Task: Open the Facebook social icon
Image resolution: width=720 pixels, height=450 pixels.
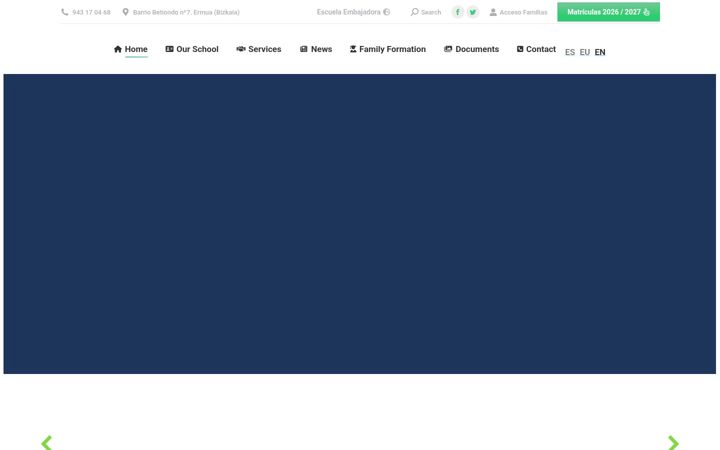Action: pos(458,12)
